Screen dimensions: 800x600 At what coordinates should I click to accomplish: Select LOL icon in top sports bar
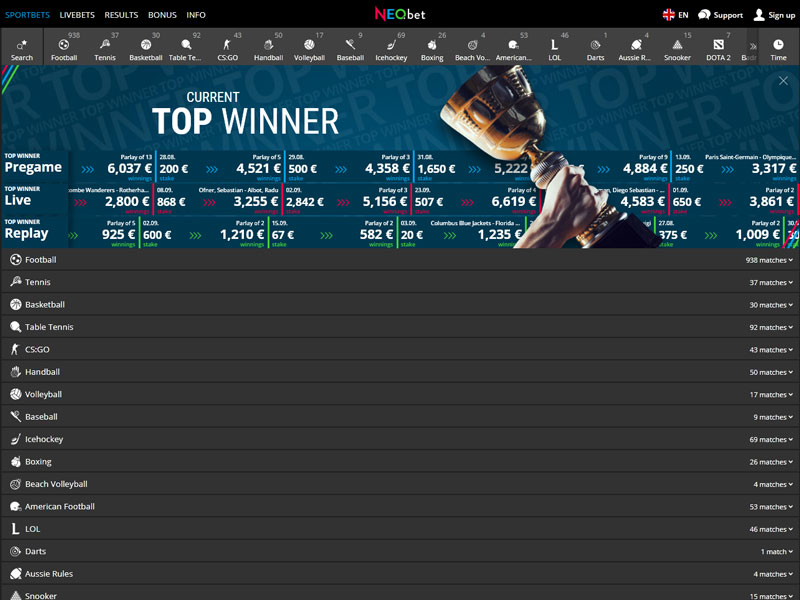coord(554,45)
